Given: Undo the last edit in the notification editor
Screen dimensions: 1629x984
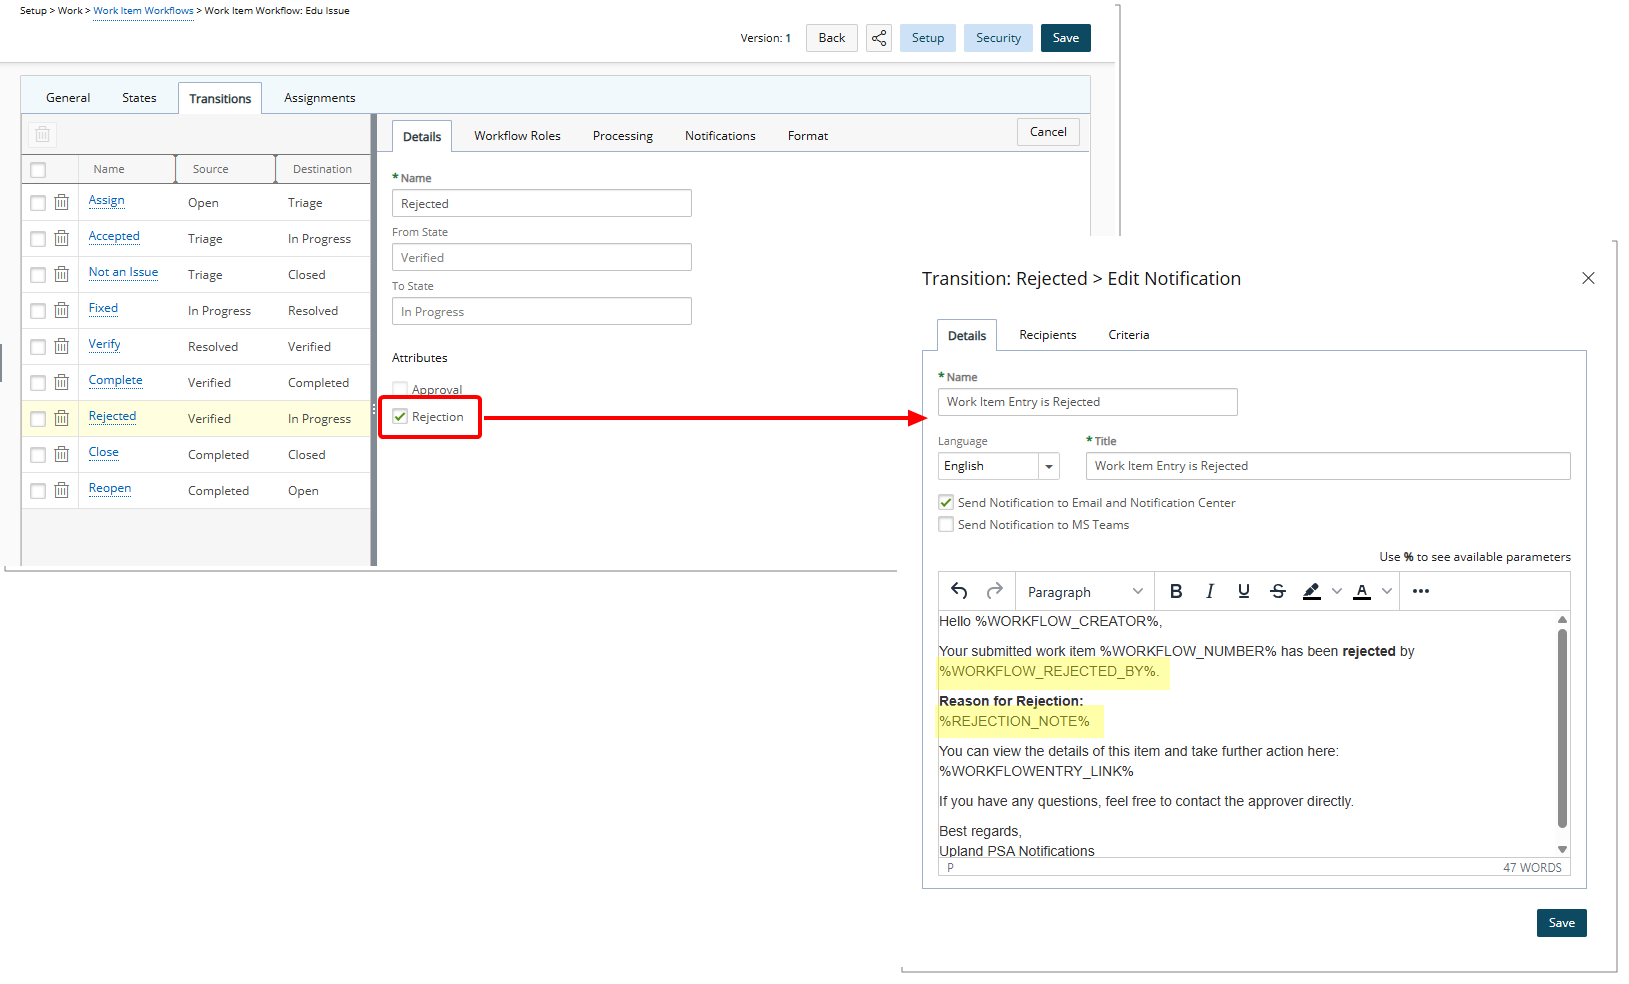Looking at the screenshot, I should coord(958,591).
